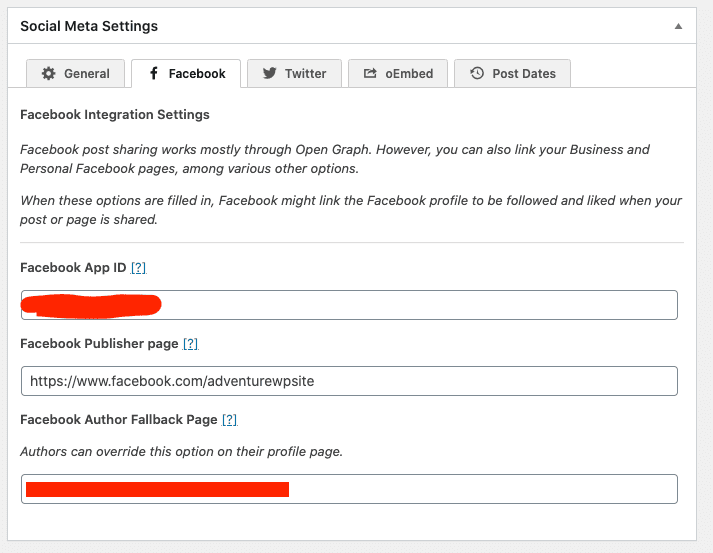Open the oEmbed tab
The image size is (713, 553).
398,73
